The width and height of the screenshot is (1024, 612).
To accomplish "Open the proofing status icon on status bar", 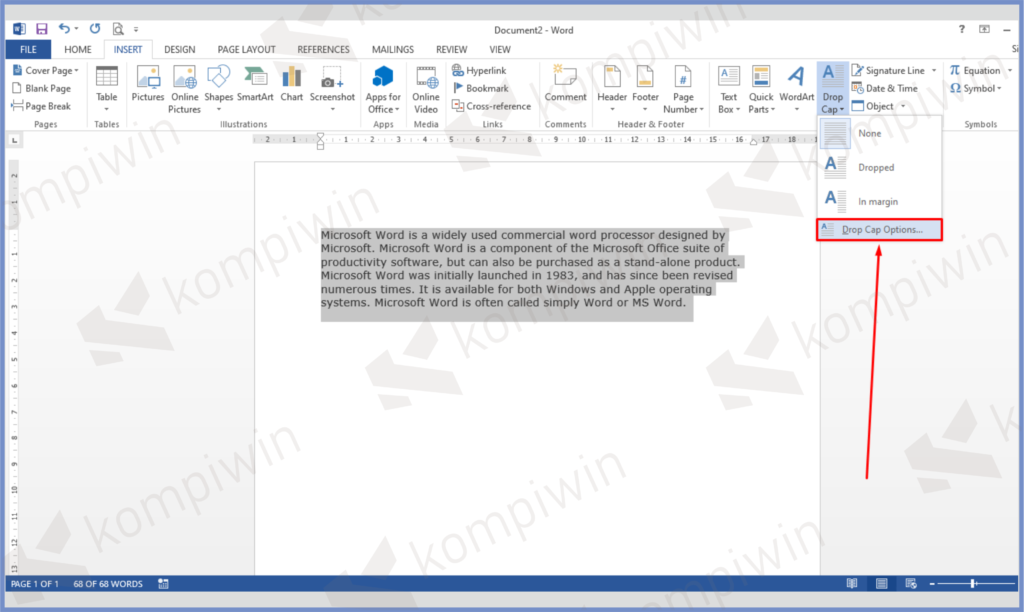I will [163, 583].
